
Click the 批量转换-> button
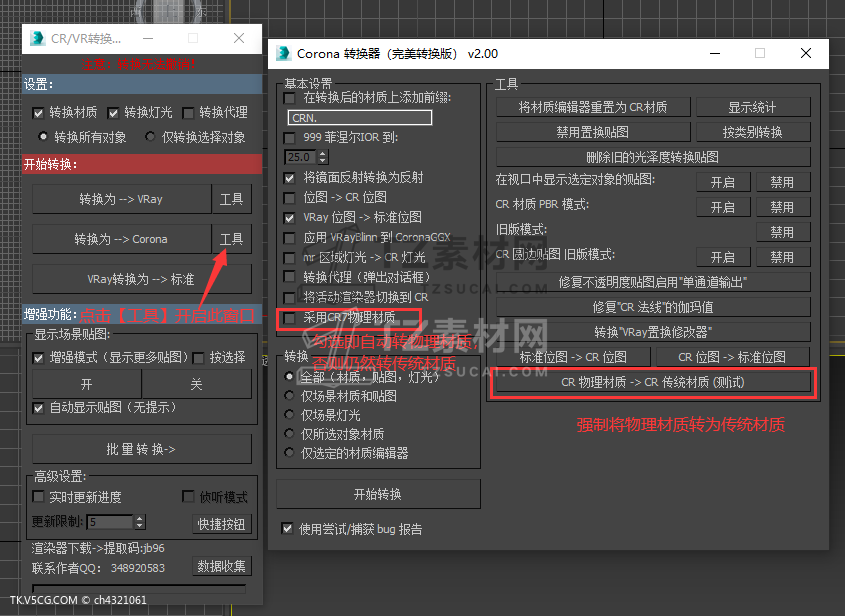142,449
